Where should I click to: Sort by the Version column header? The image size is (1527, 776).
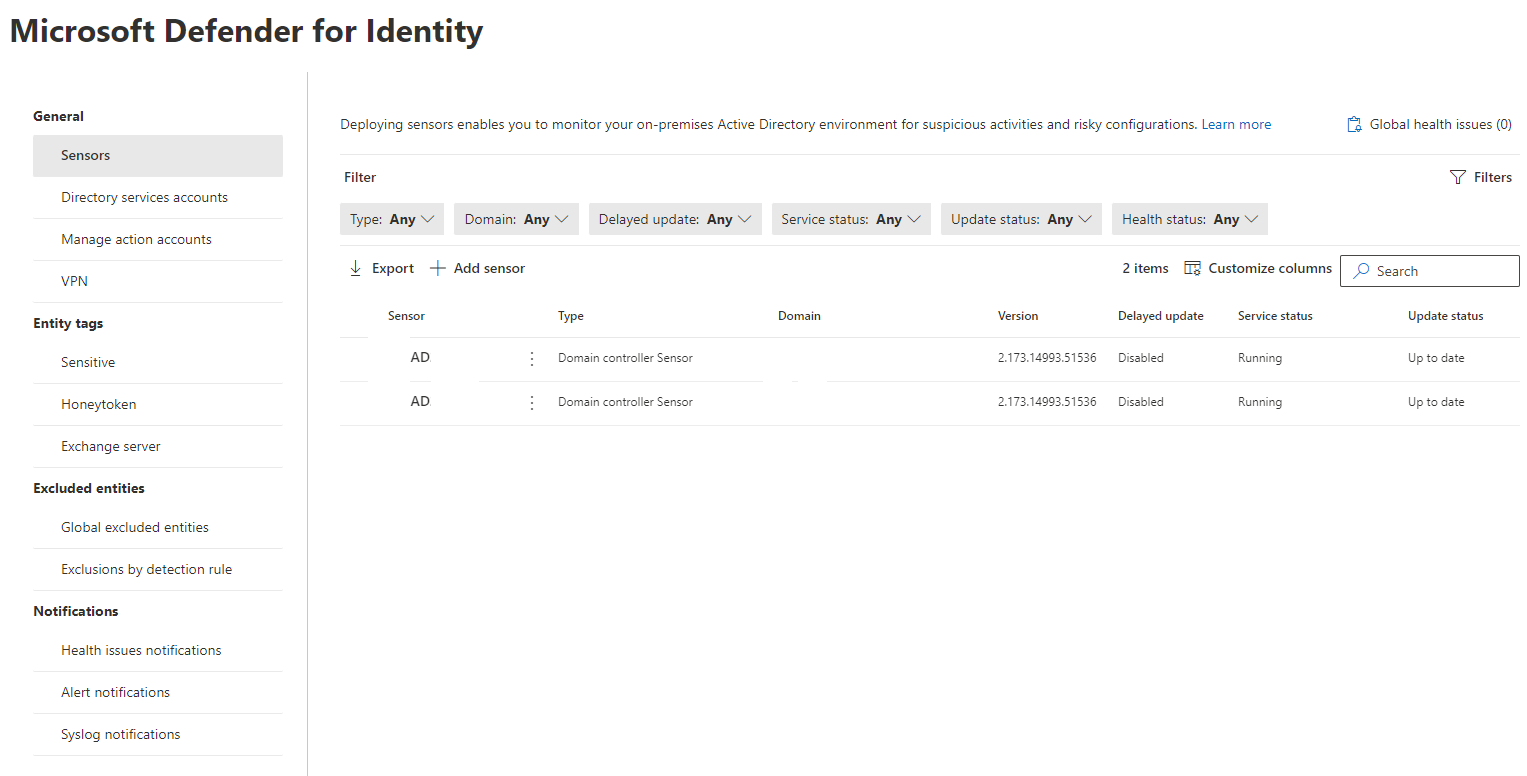point(1018,316)
